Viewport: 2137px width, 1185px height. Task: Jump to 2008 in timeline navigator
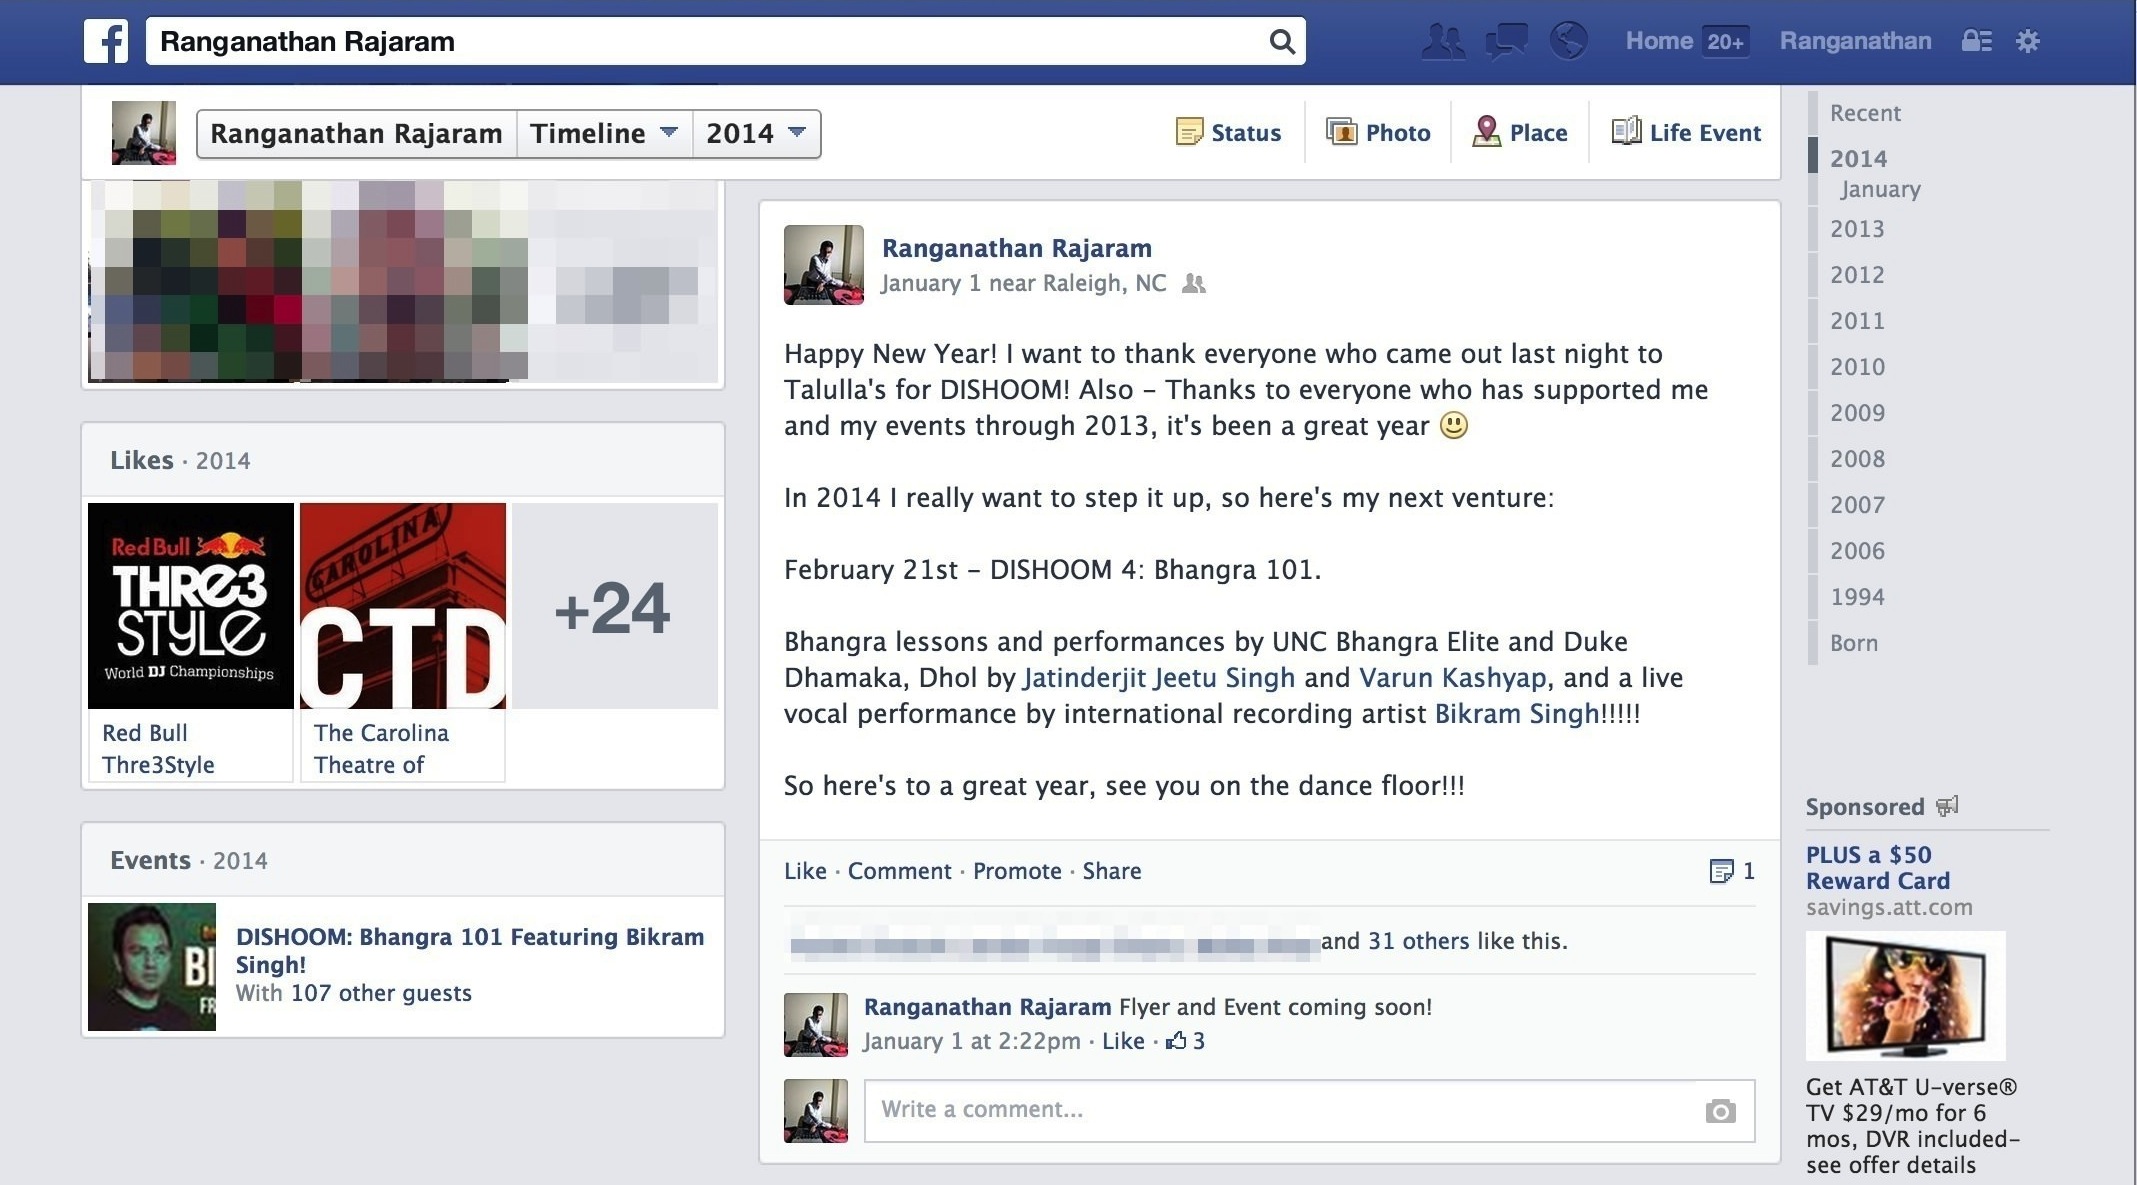click(1857, 459)
